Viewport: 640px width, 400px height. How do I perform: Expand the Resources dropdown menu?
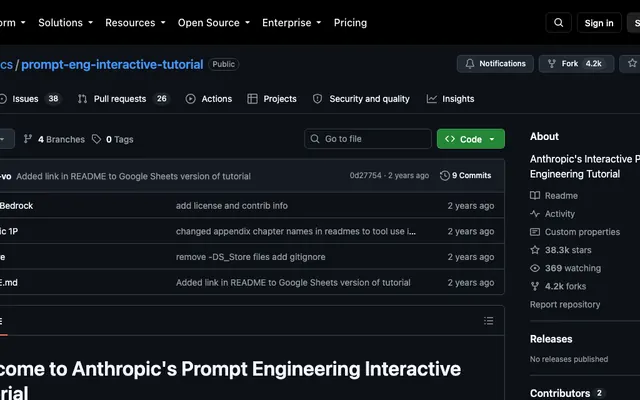click(135, 23)
